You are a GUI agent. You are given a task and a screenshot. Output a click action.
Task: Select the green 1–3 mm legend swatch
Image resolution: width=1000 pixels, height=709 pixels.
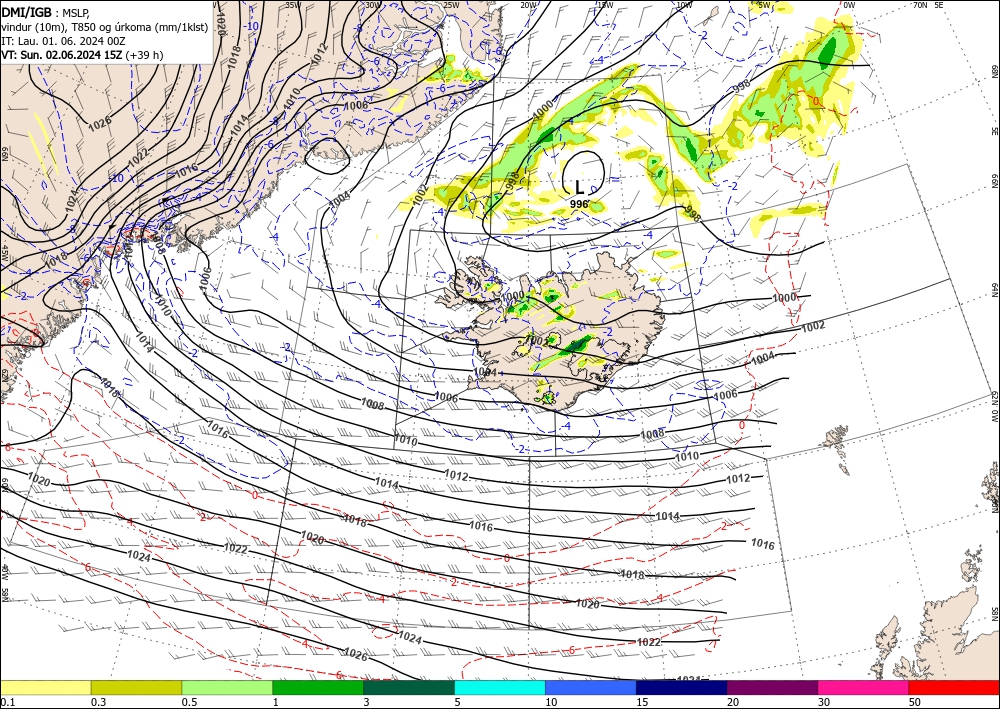pos(318,687)
